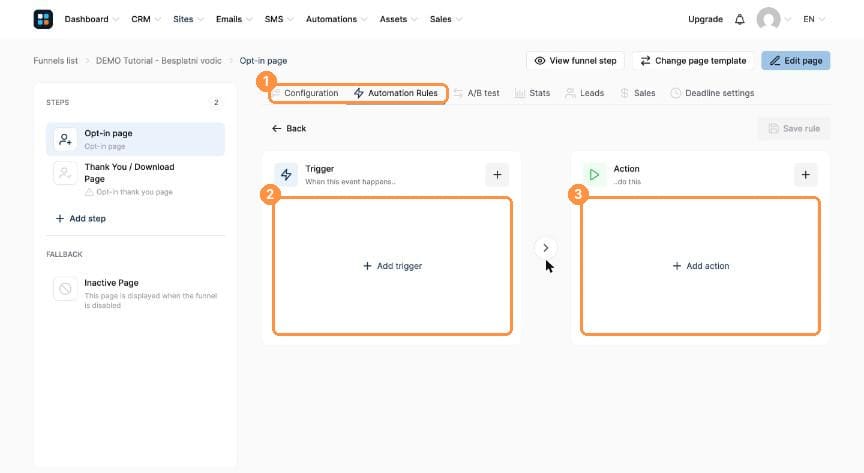Click View funnel step button
This screenshot has height=473, width=864.
[575, 61]
